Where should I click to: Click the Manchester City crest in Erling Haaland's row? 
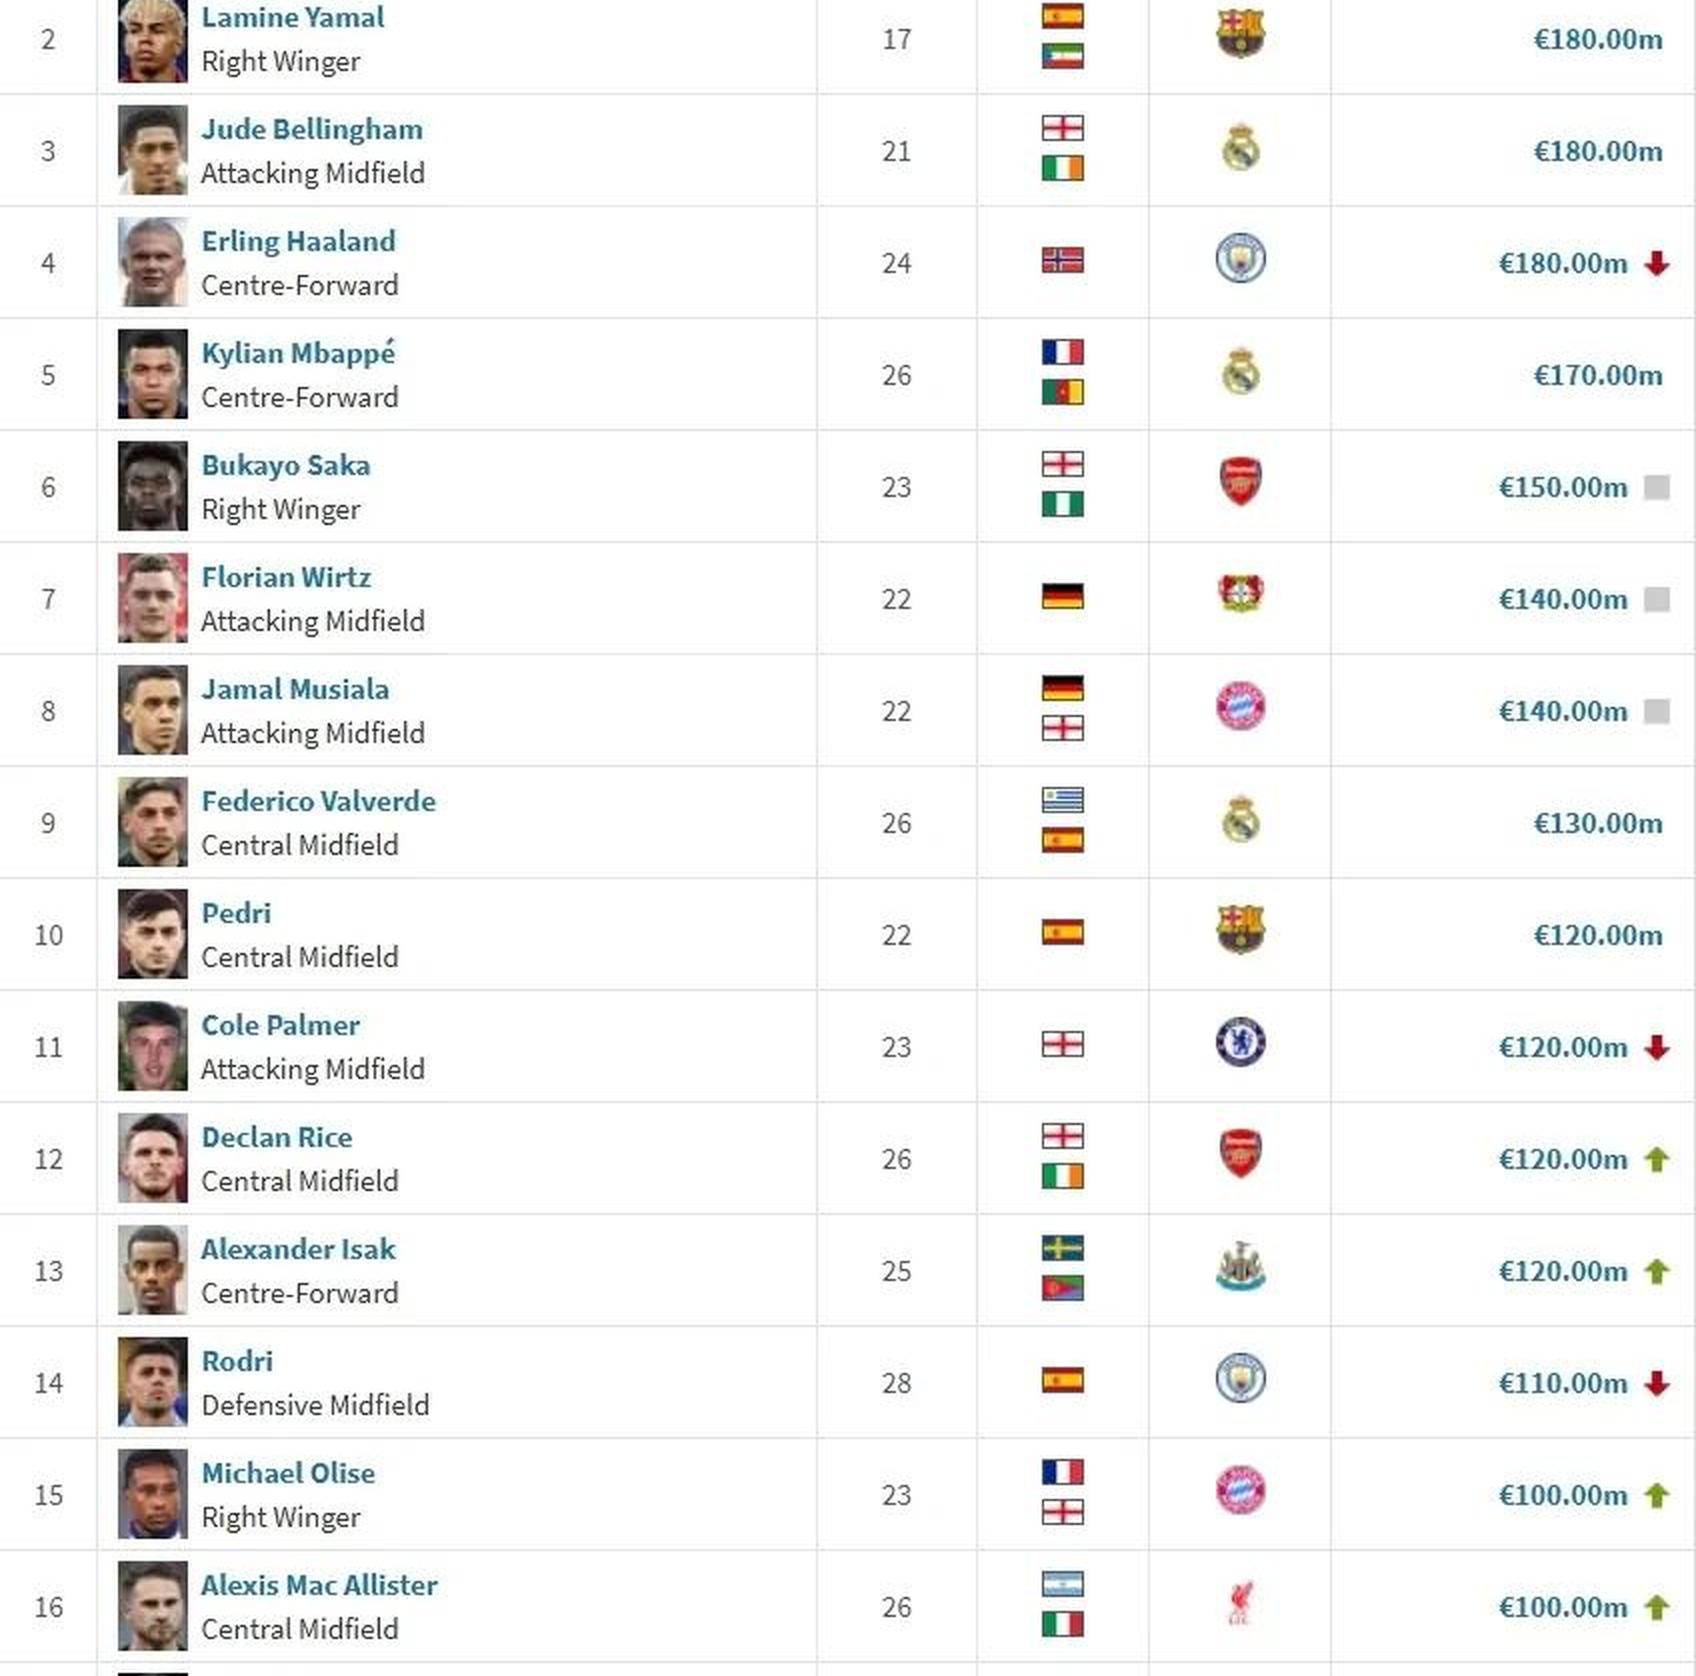tap(1240, 258)
